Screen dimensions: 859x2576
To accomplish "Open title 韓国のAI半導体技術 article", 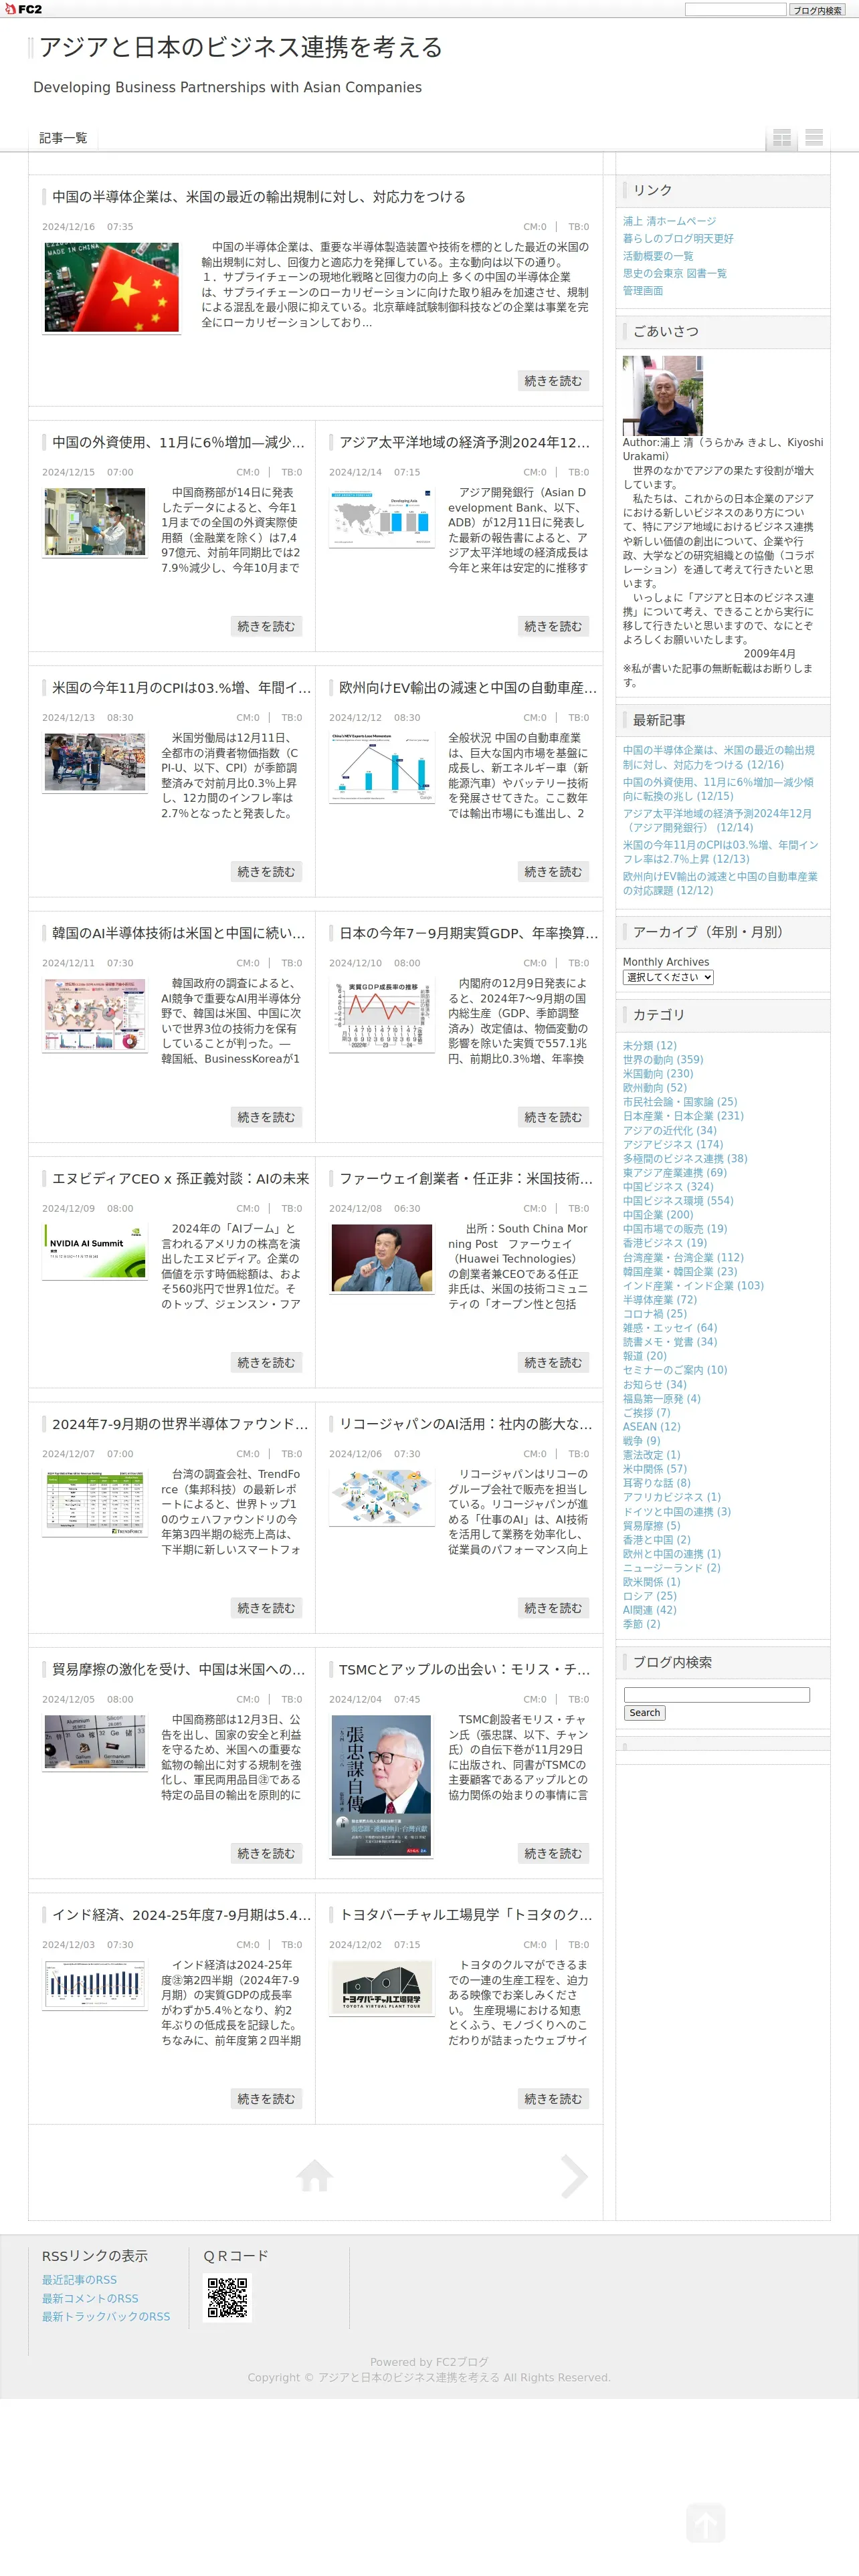I will [x=179, y=933].
